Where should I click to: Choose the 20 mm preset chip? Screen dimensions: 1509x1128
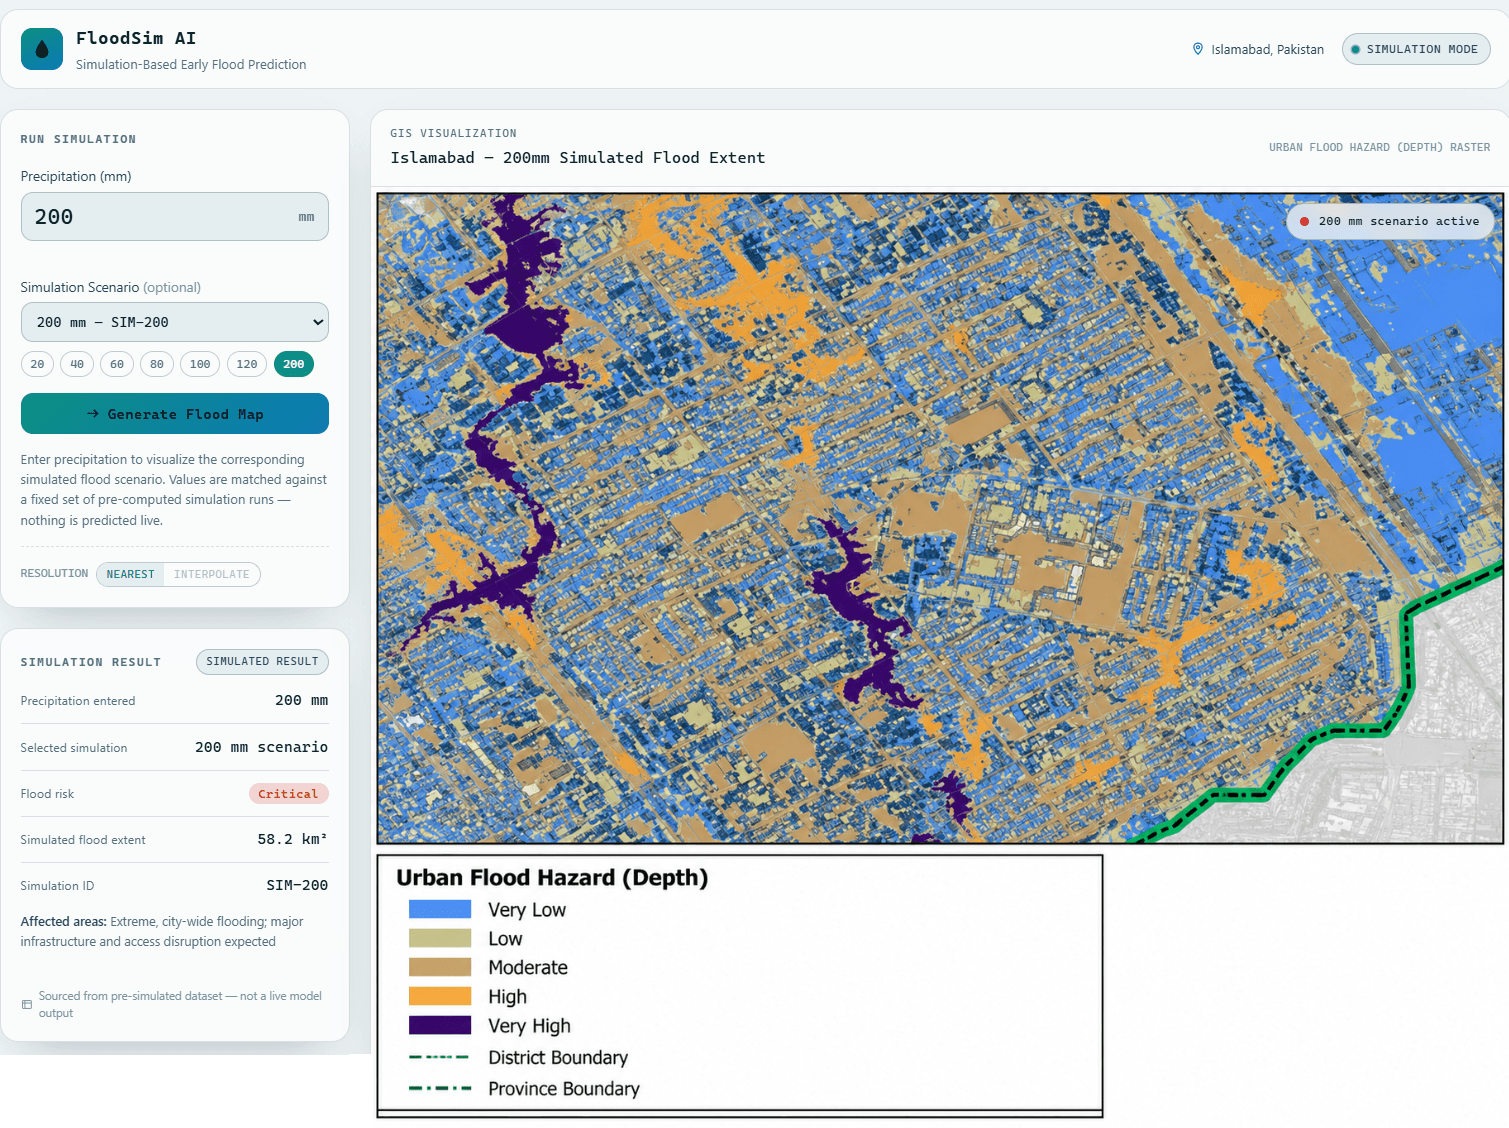pos(37,364)
